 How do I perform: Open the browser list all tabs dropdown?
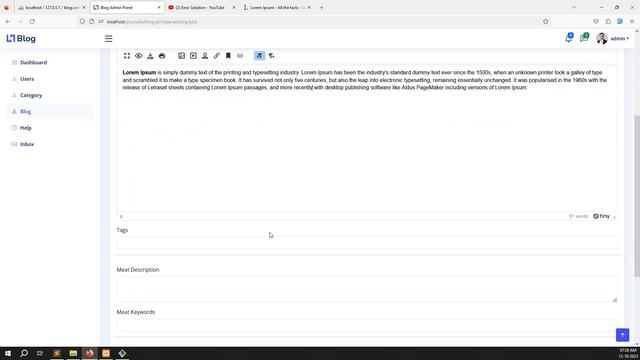click(x=573, y=7)
